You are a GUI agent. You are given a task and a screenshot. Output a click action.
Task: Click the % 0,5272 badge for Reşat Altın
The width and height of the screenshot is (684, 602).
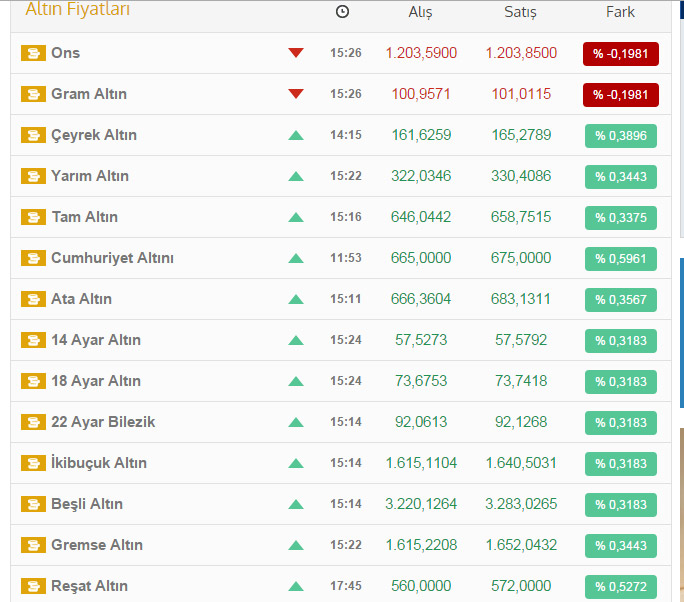620,587
